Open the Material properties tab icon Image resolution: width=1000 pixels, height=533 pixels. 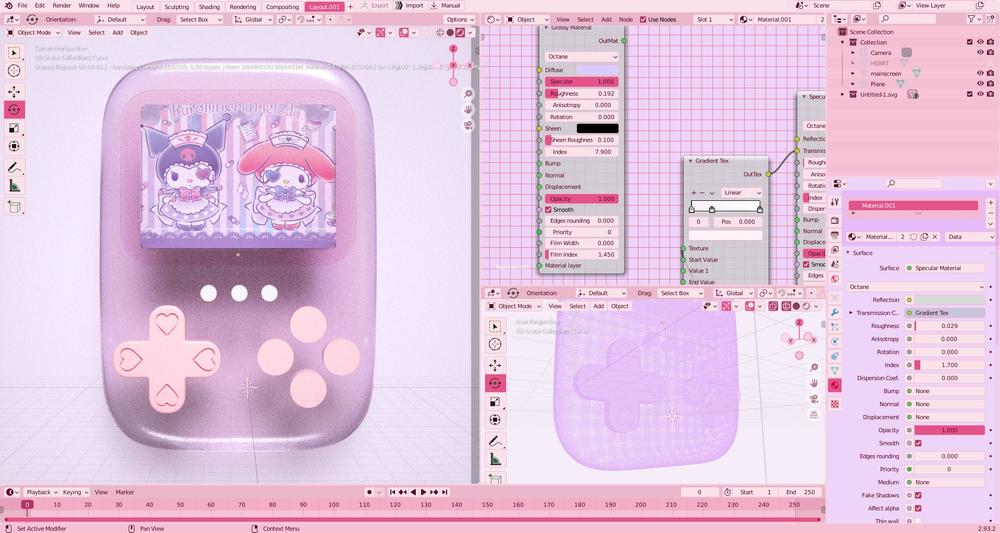[x=835, y=385]
